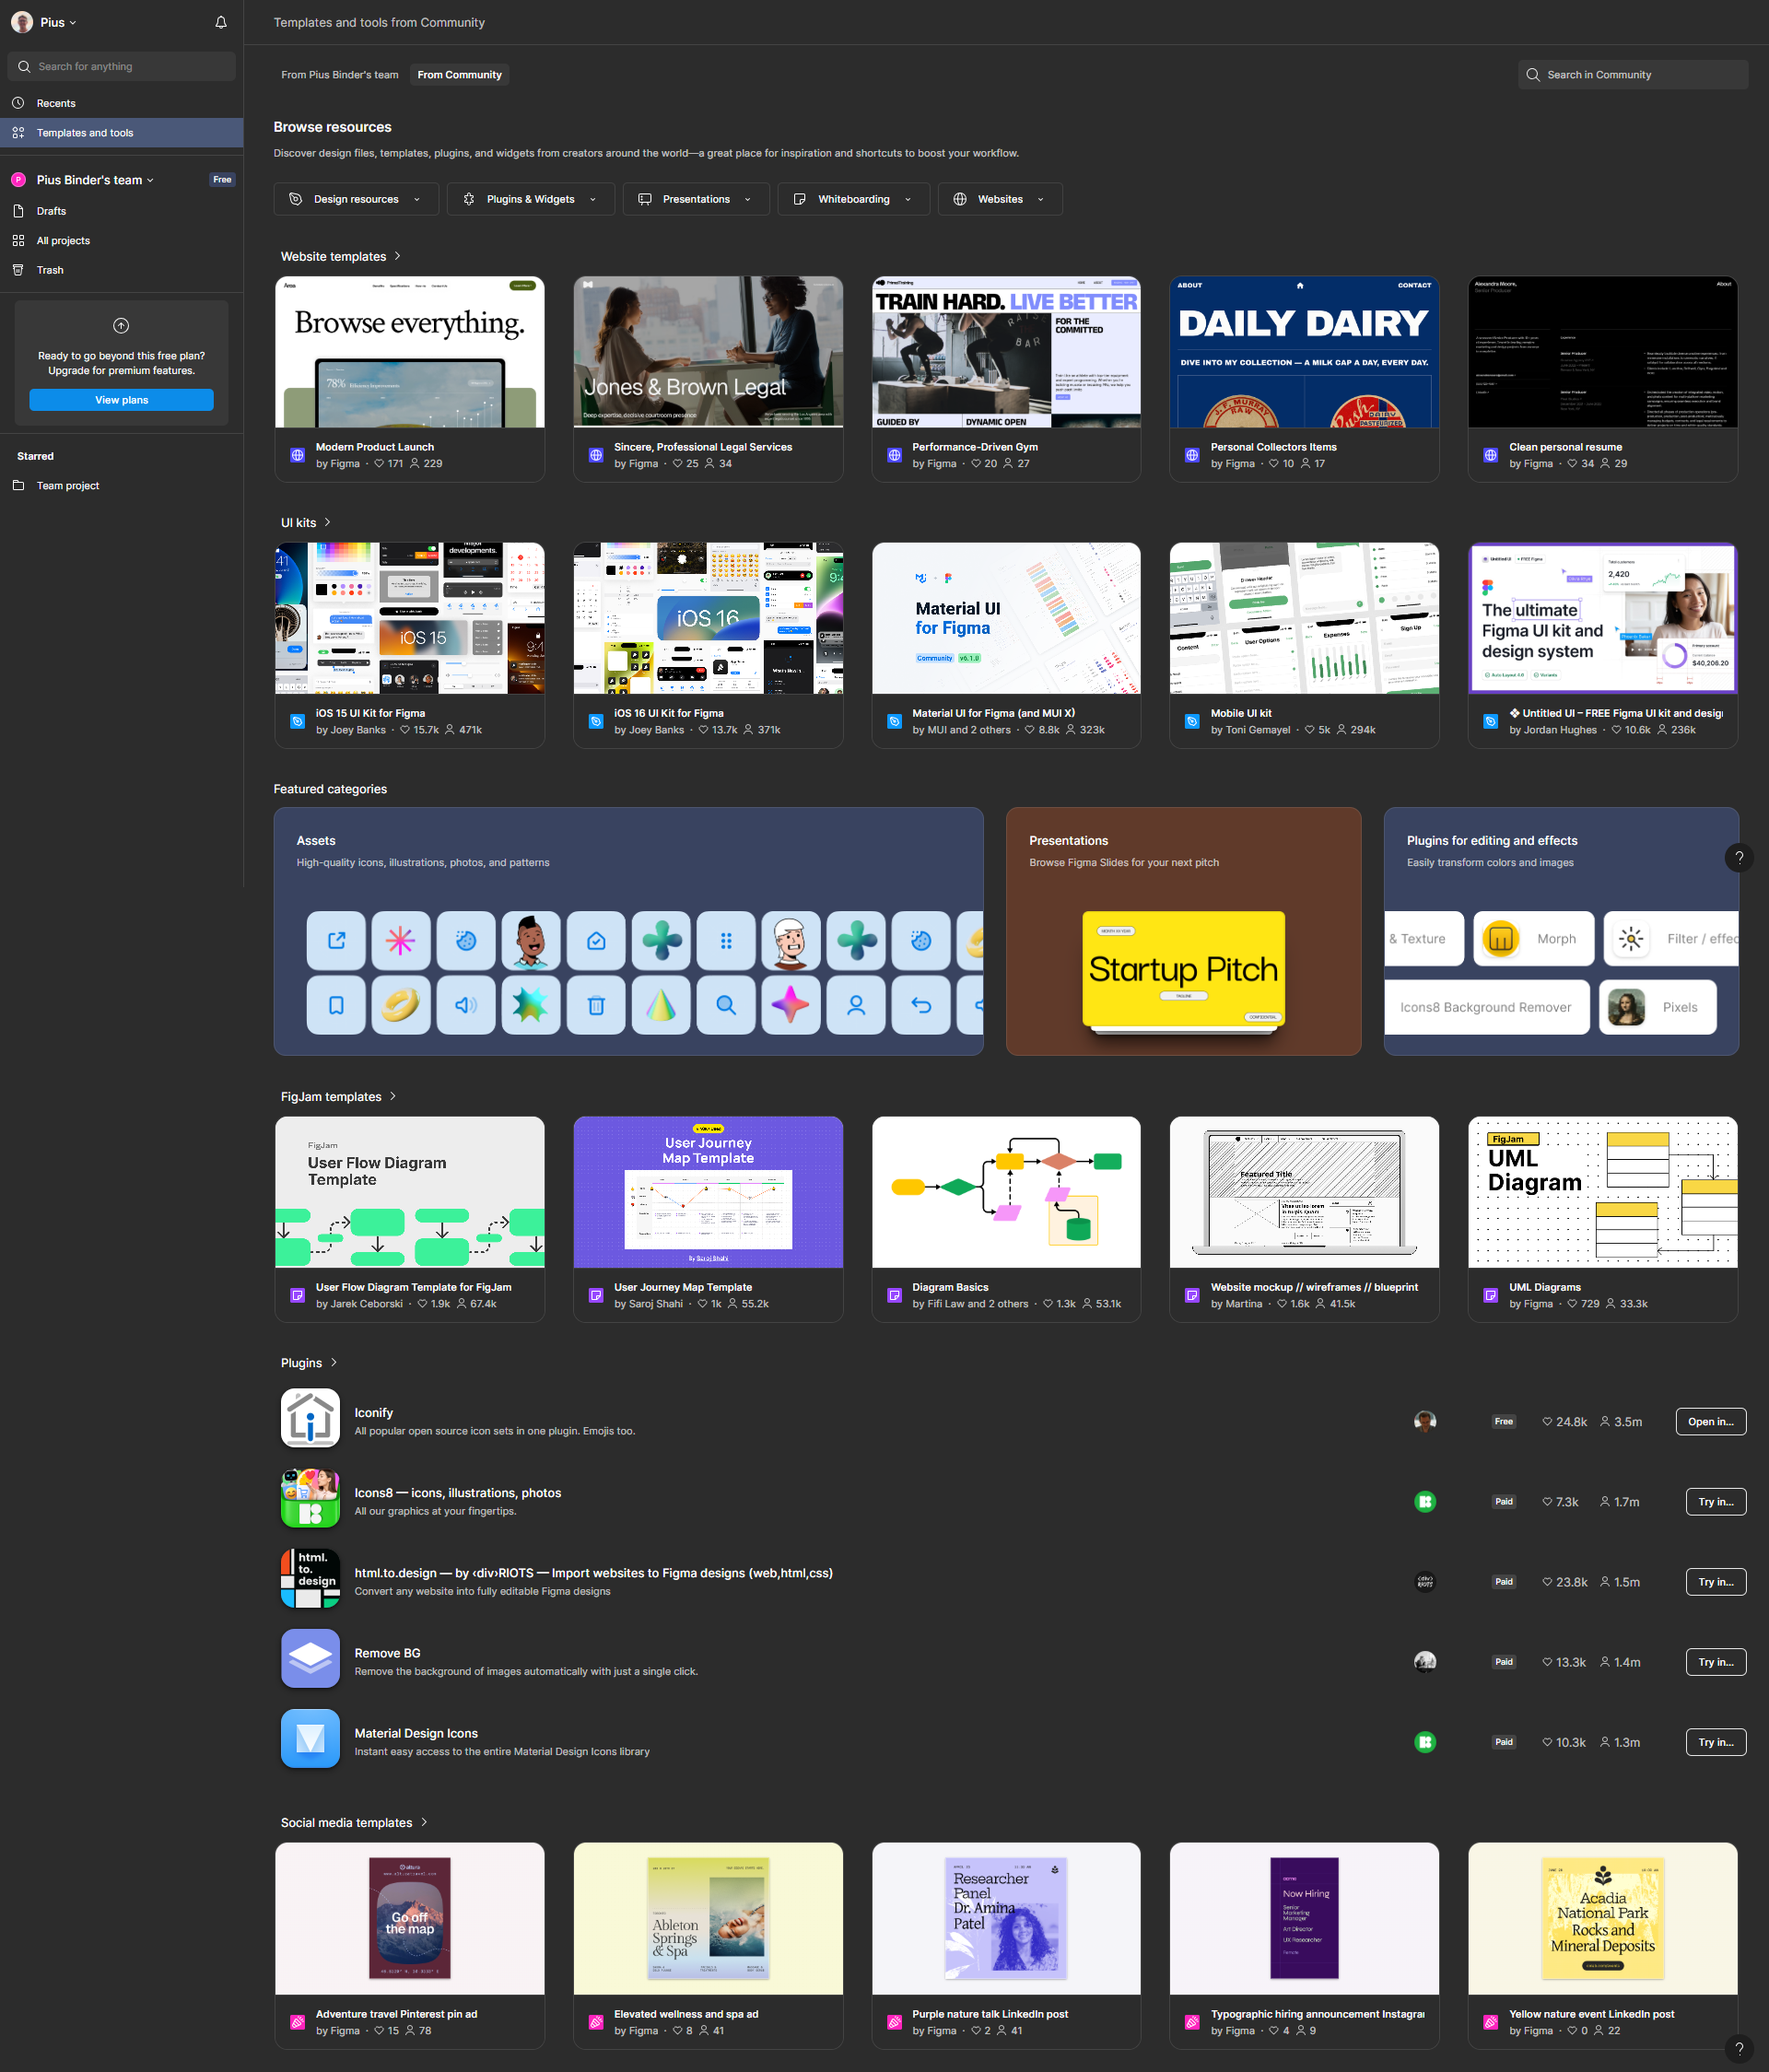
Task: Click Try in... for Remove BG
Action: coord(1715,1662)
